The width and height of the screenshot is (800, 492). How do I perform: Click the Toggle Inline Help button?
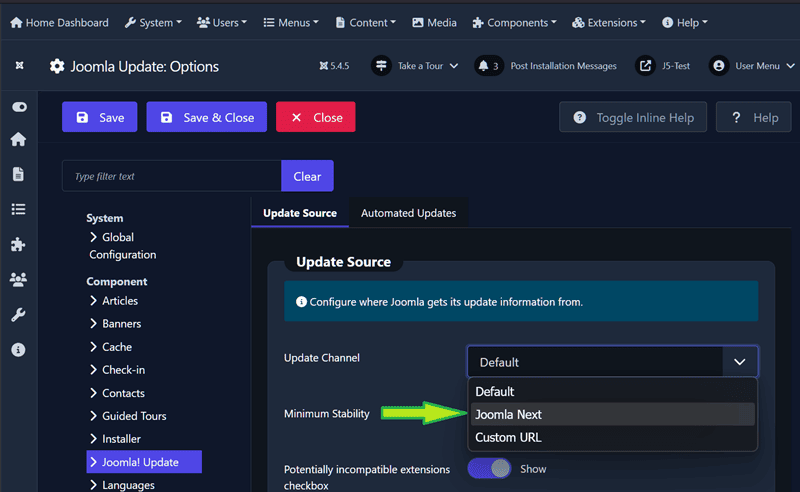point(633,117)
